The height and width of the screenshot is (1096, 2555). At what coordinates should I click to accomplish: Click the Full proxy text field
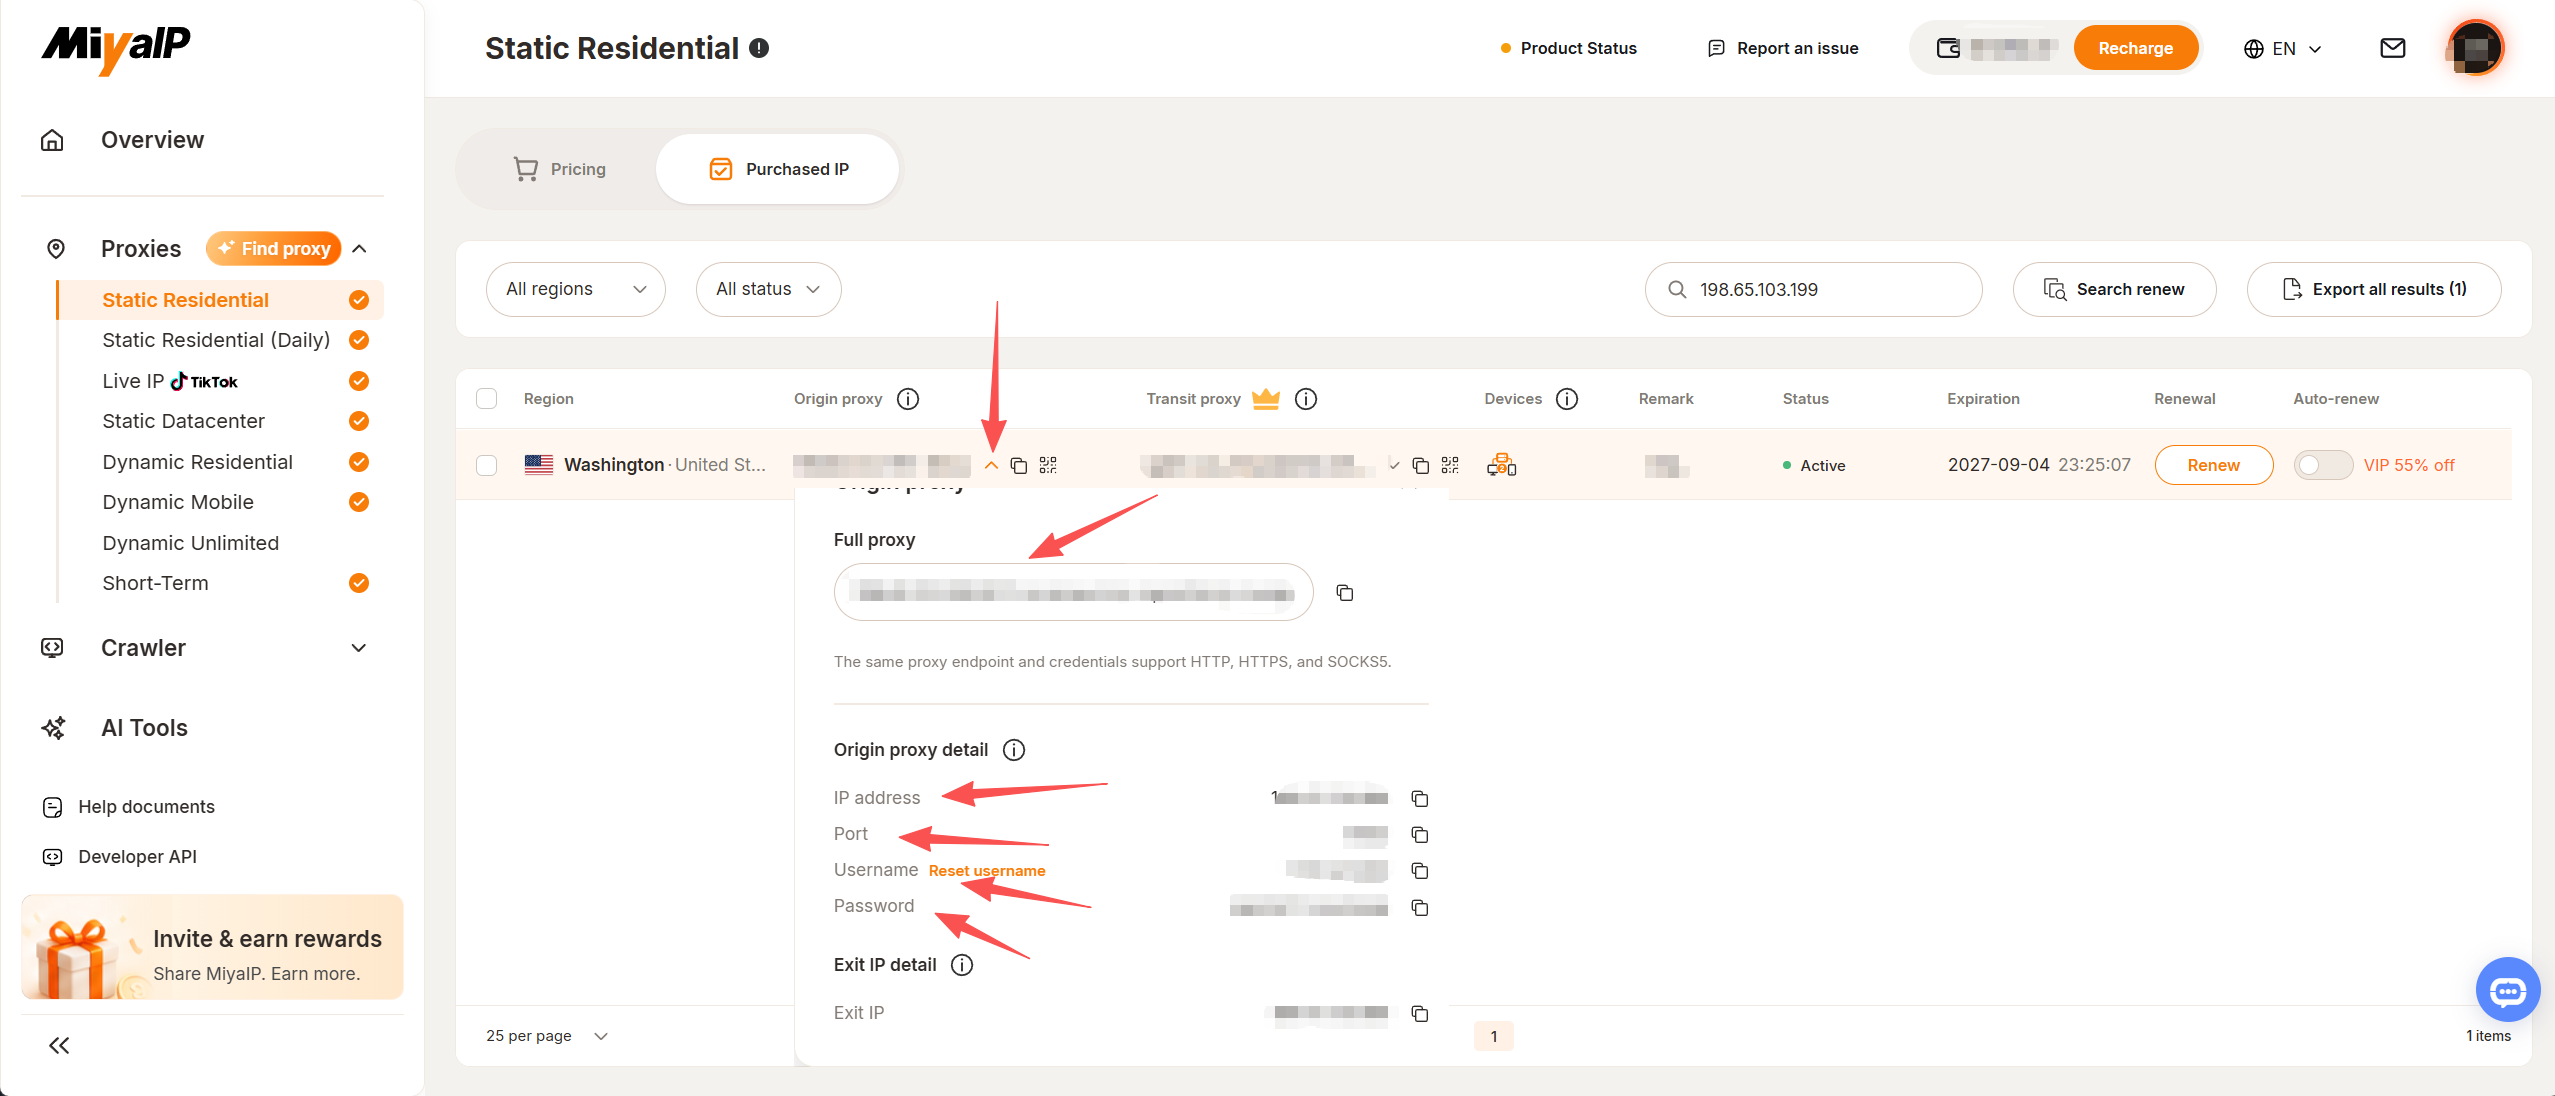(x=1073, y=593)
